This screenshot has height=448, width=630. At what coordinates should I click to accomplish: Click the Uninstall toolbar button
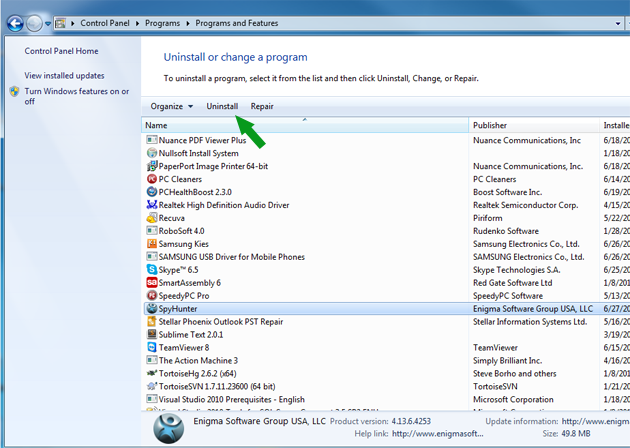point(222,106)
